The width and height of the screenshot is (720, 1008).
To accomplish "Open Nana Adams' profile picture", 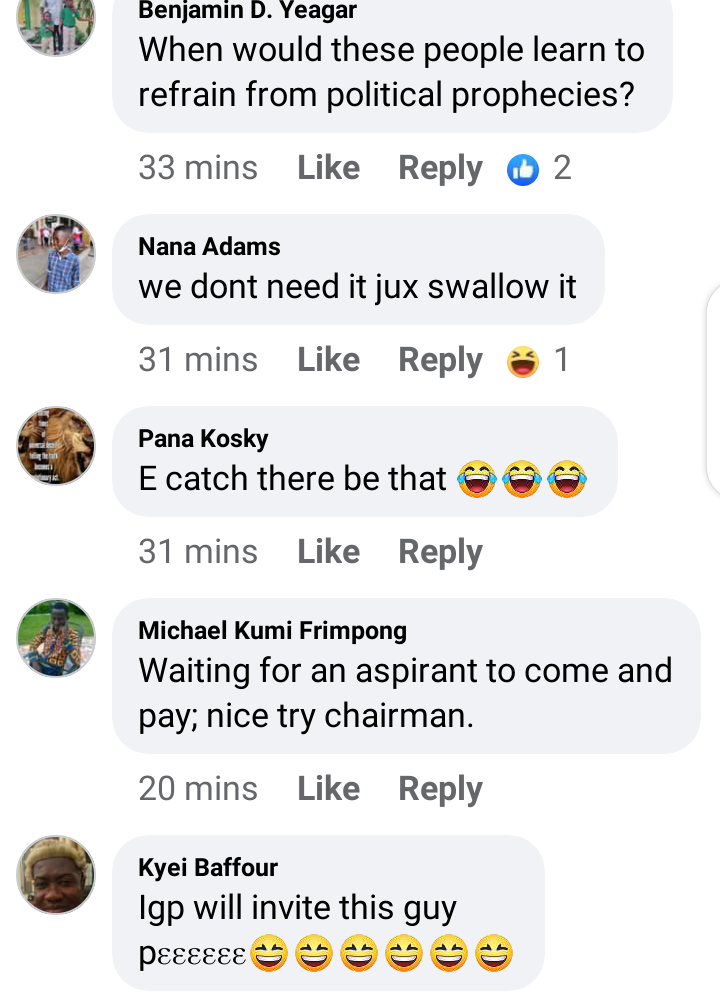I will tap(56, 254).
